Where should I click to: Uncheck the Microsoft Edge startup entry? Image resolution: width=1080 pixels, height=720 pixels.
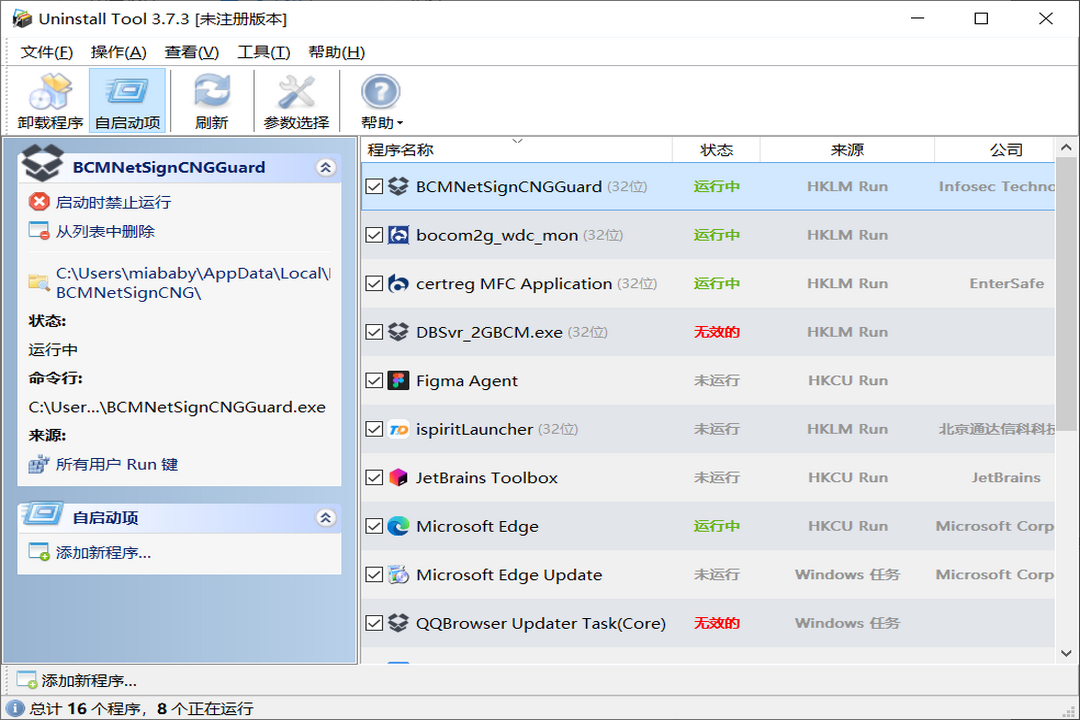click(x=374, y=525)
